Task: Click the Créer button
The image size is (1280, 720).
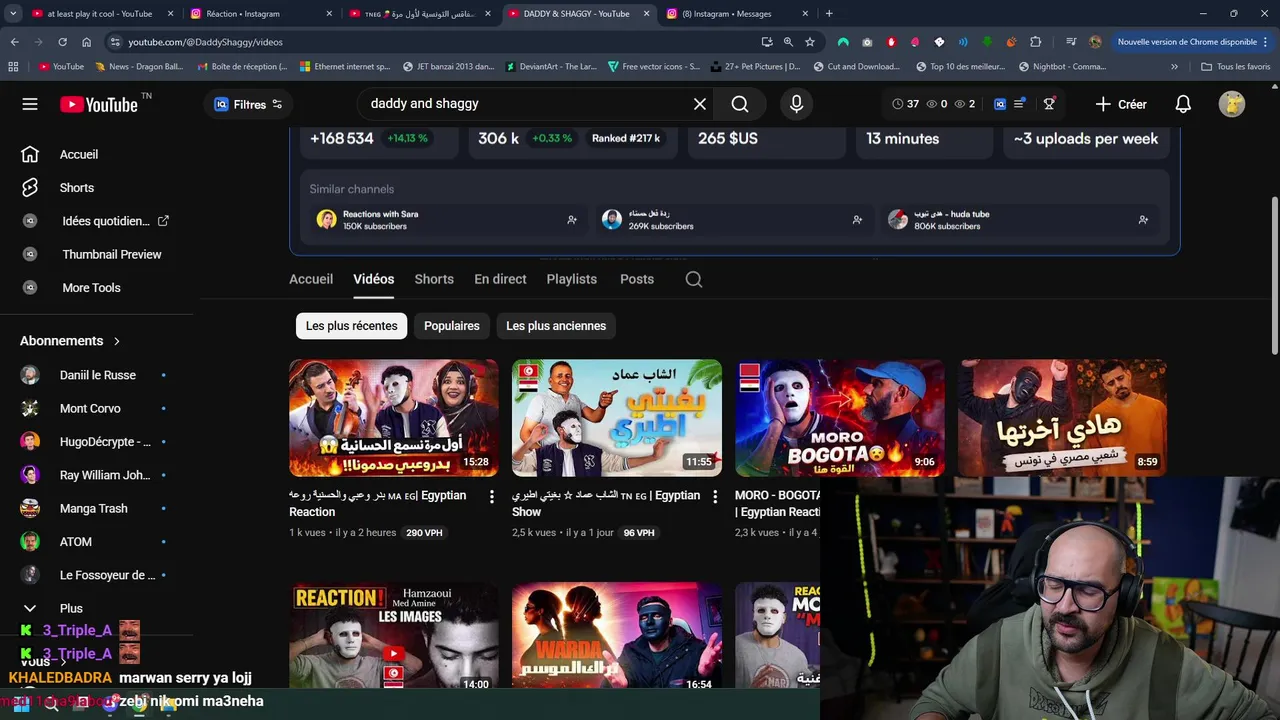Action: point(1121,104)
